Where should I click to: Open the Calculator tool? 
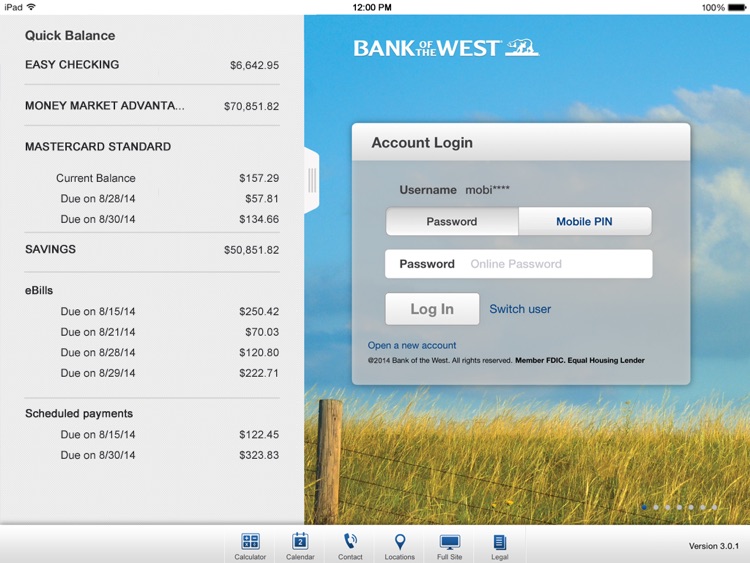coord(250,546)
